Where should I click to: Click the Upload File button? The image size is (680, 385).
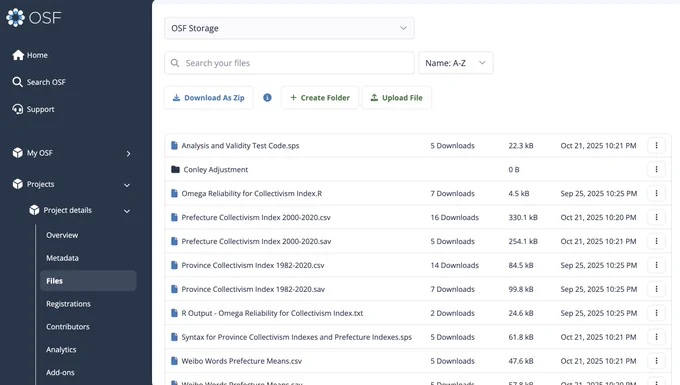coord(396,98)
